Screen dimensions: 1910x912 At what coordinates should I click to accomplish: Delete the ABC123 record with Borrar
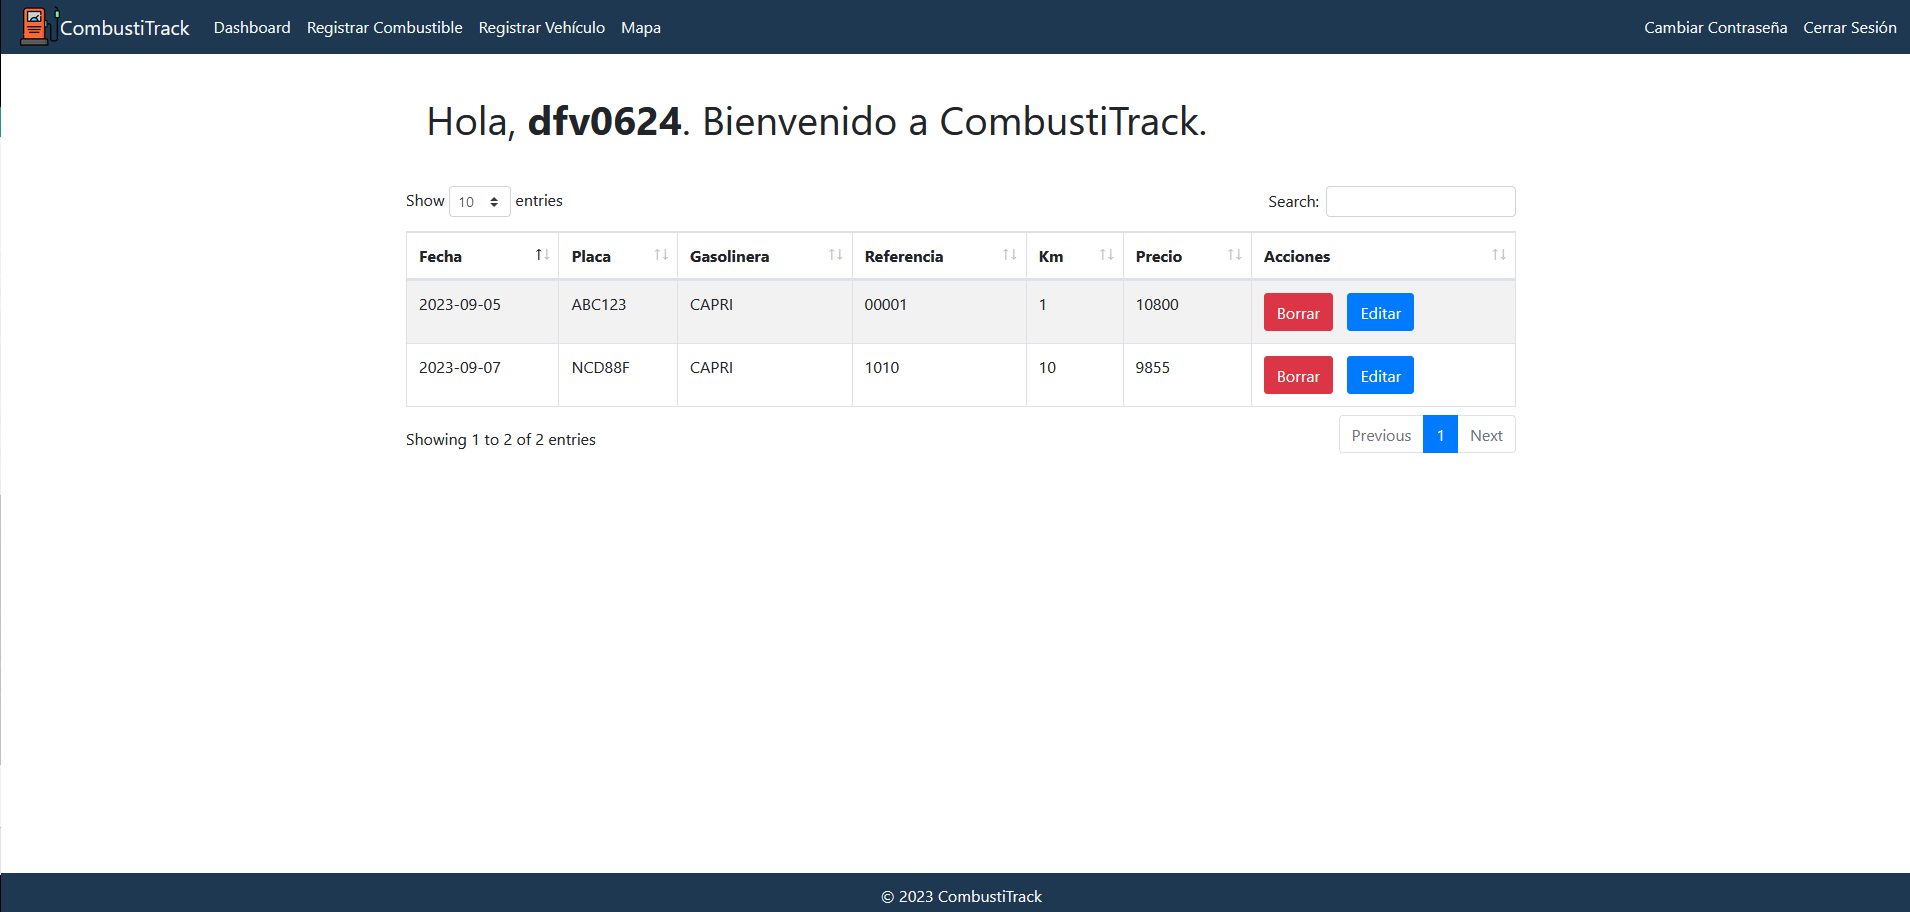[x=1297, y=313]
